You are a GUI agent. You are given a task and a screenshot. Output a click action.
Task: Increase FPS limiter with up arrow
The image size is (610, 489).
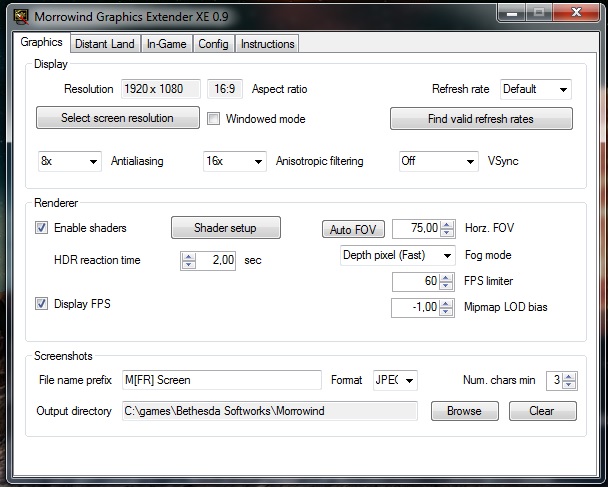tap(447, 277)
